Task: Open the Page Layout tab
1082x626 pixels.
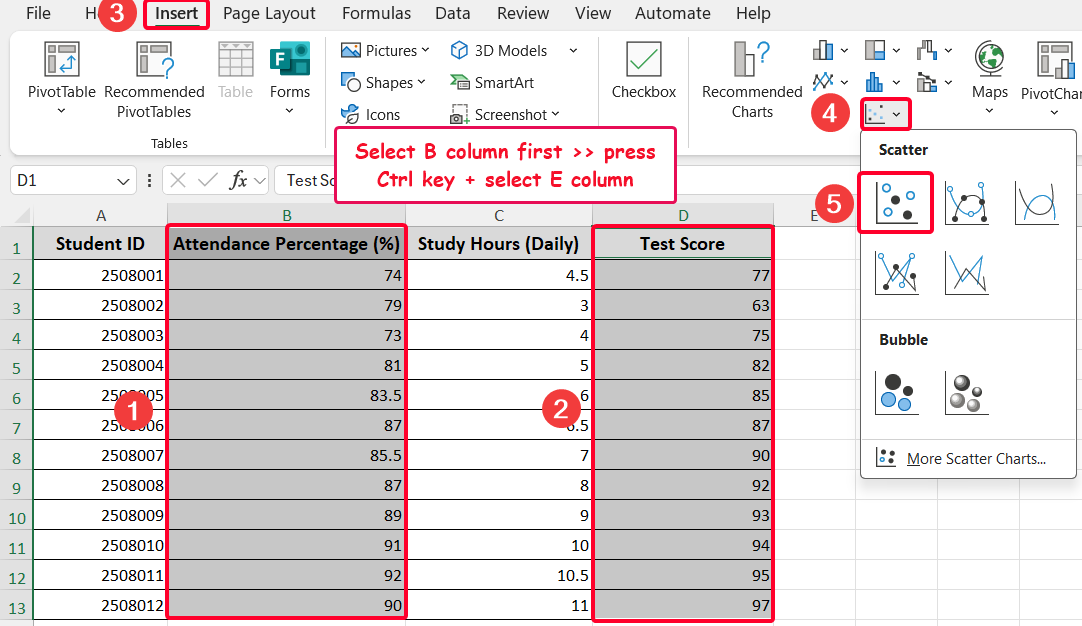Action: tap(269, 14)
